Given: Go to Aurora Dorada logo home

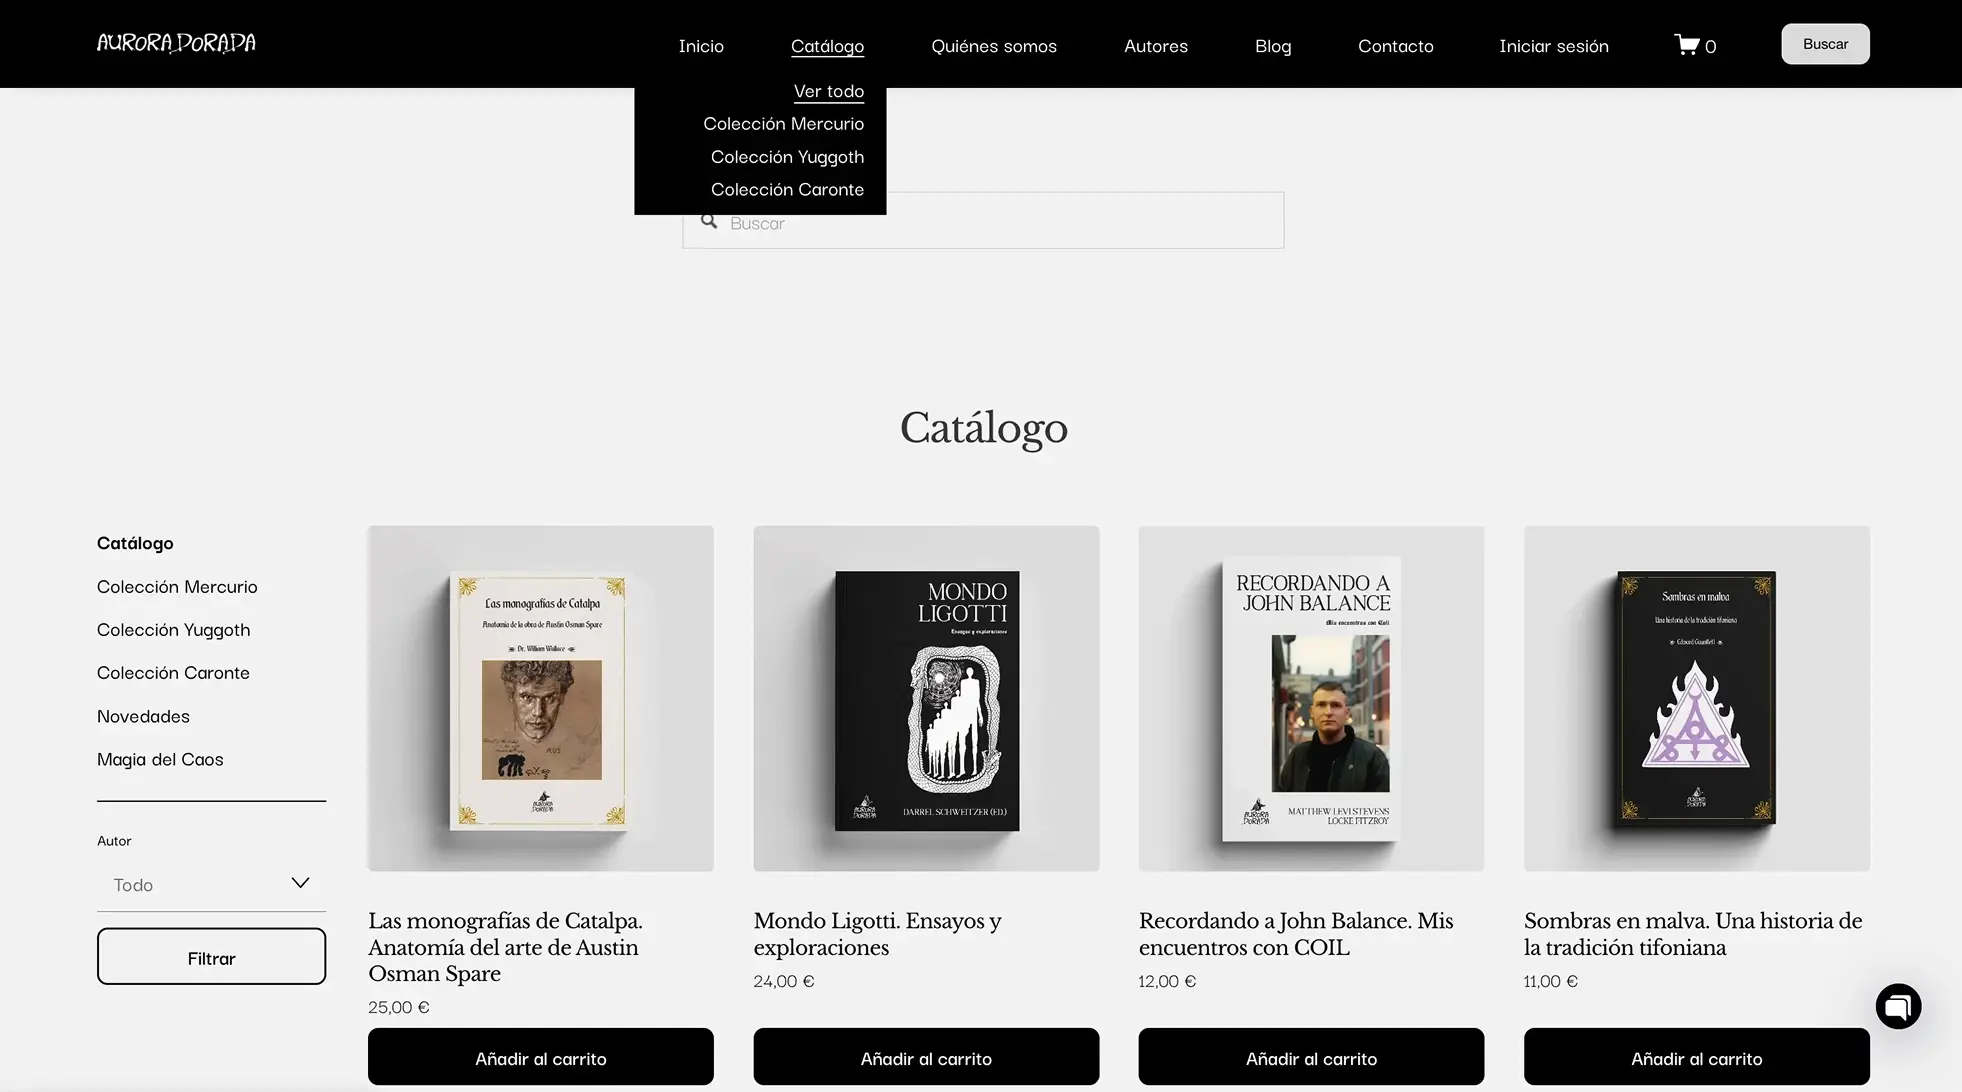Looking at the screenshot, I should click(x=176, y=43).
